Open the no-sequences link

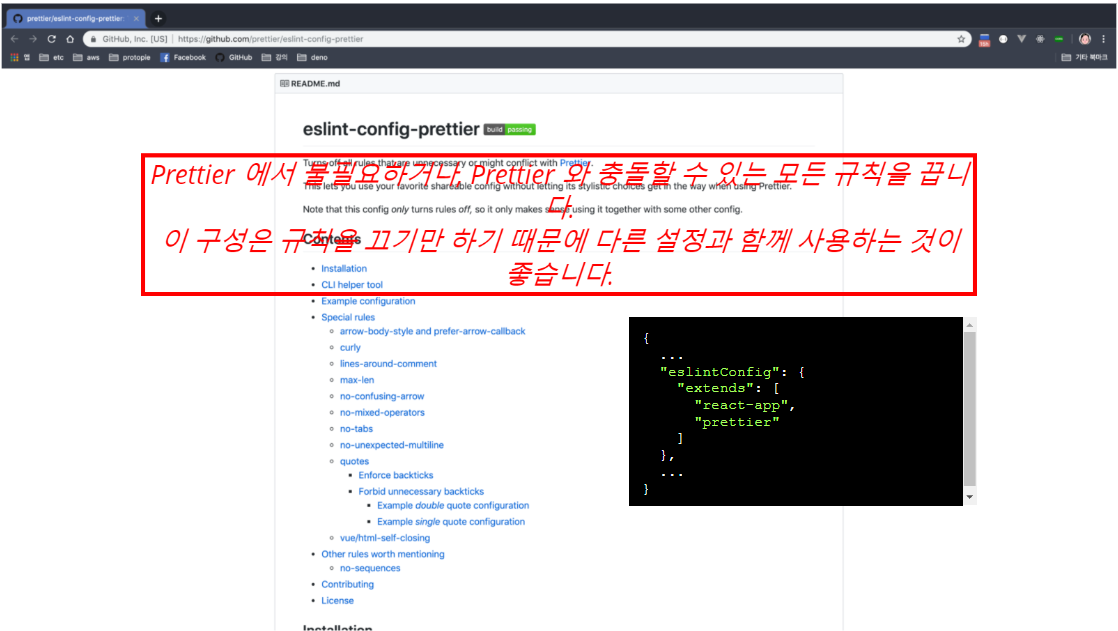point(369,568)
